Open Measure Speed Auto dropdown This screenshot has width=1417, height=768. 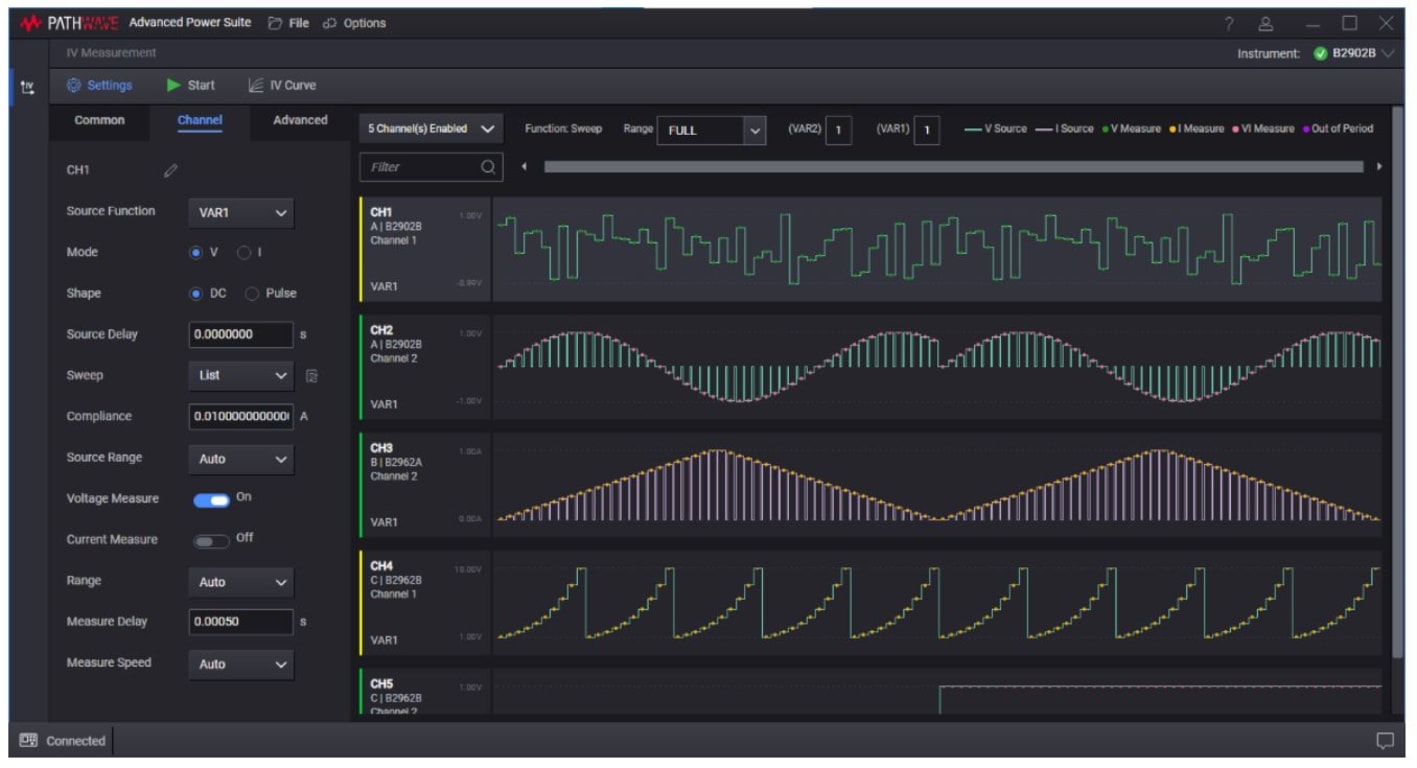click(x=241, y=664)
